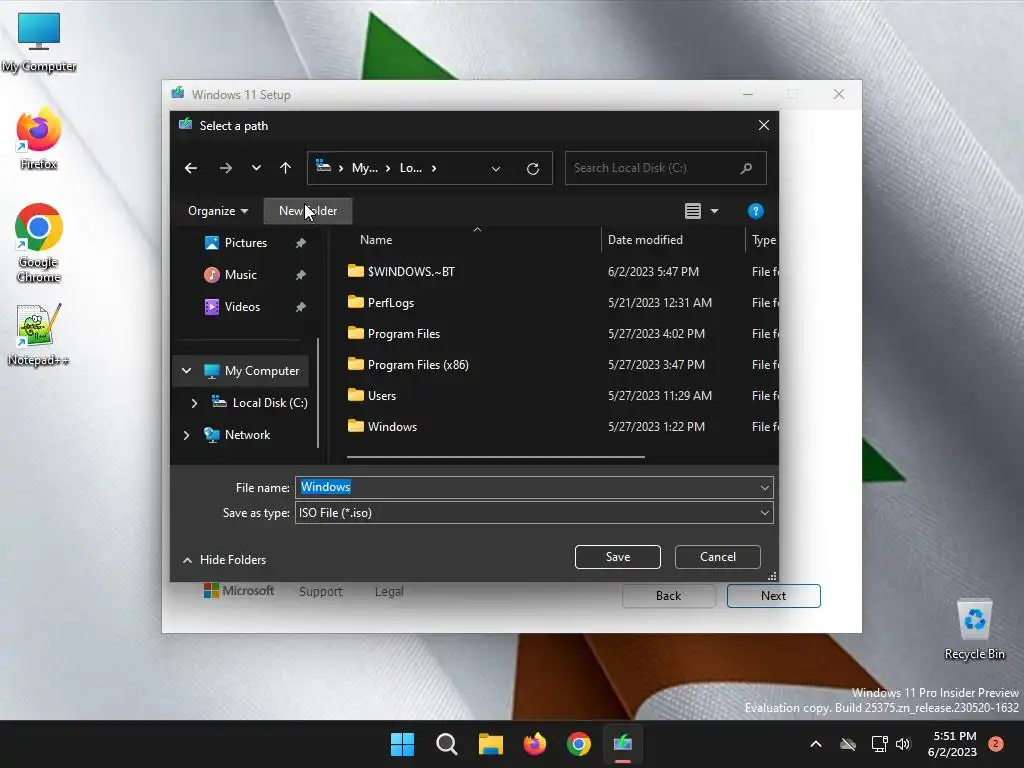Viewport: 1024px width, 768px height.
Task: Unpin Pictures via its pin icon
Action: (x=300, y=243)
